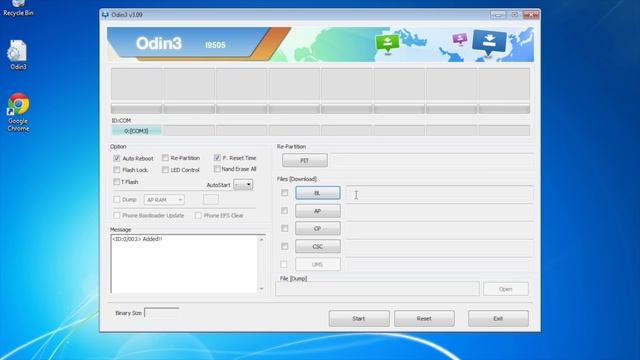Screen dimensions: 640x360
Task: Click the CP file path field
Action: (x=440, y=229)
